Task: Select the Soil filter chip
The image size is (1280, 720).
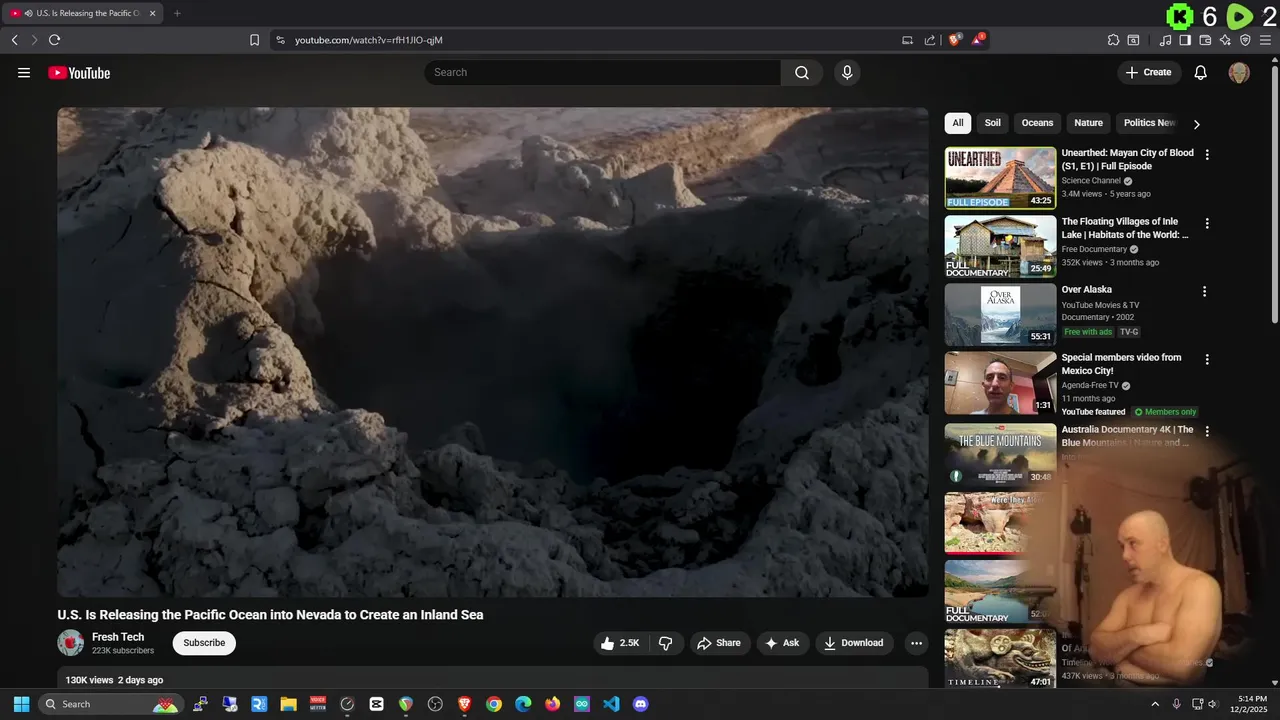Action: (x=992, y=123)
